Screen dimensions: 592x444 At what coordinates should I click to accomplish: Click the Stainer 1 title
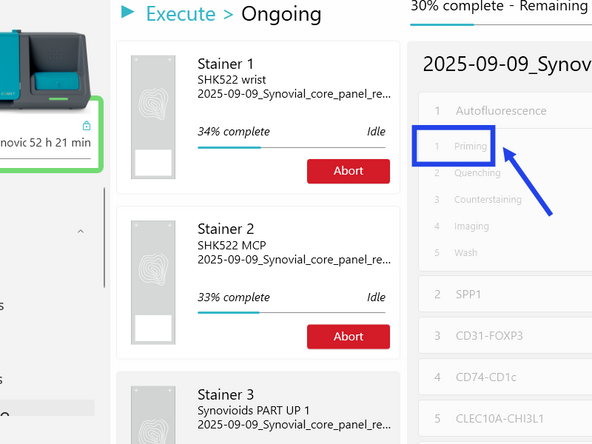[225, 64]
